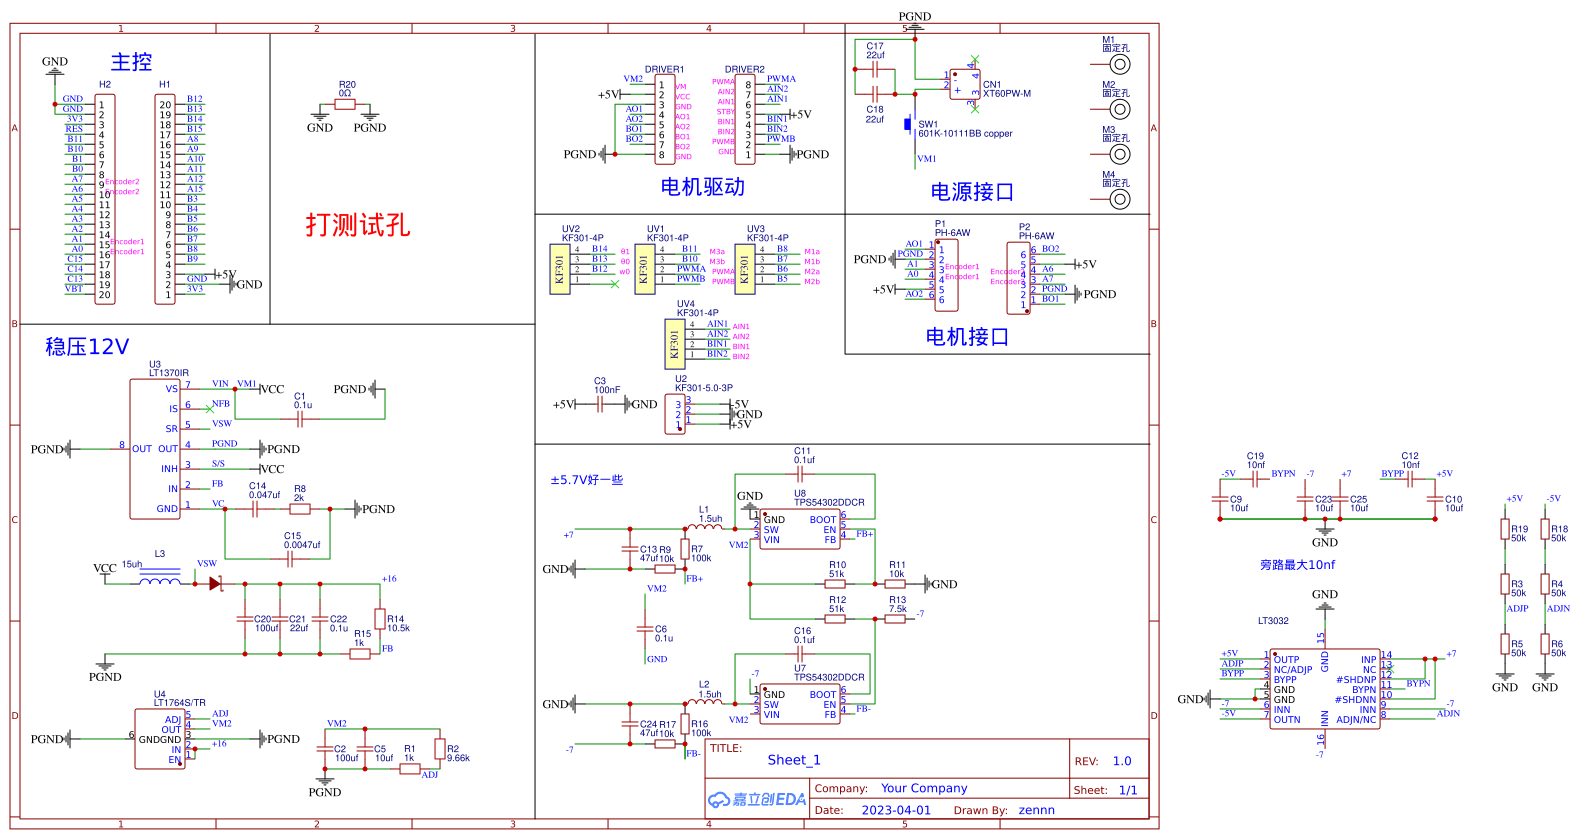
Task: Select the R2 9.66k resistor
Action: (440, 749)
